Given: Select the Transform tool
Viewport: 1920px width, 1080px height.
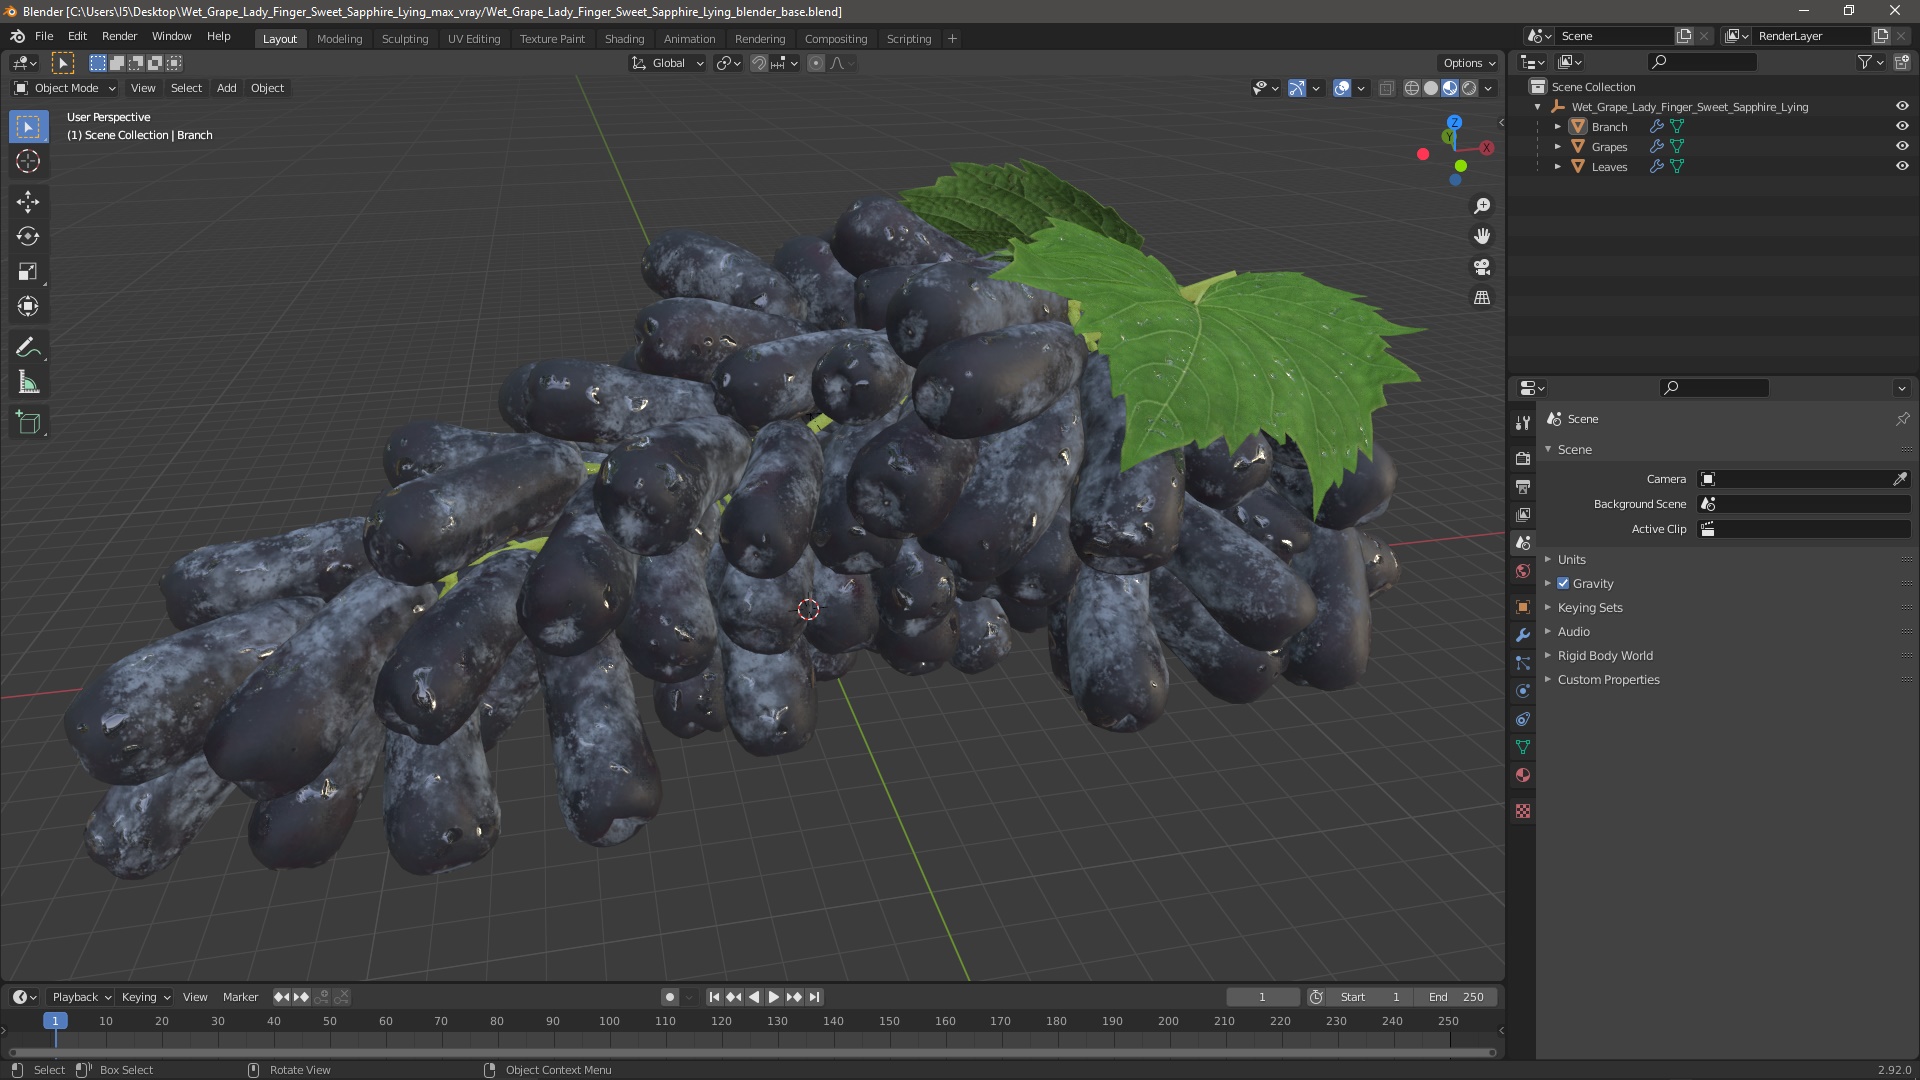Looking at the screenshot, I should point(28,307).
